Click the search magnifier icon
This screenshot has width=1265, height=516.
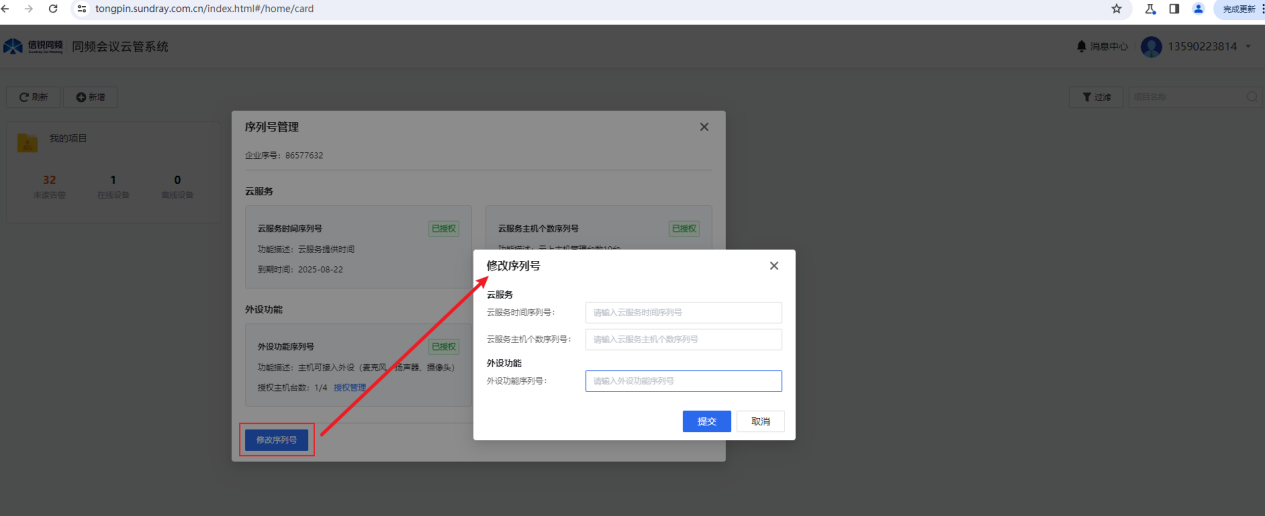[x=1252, y=97]
